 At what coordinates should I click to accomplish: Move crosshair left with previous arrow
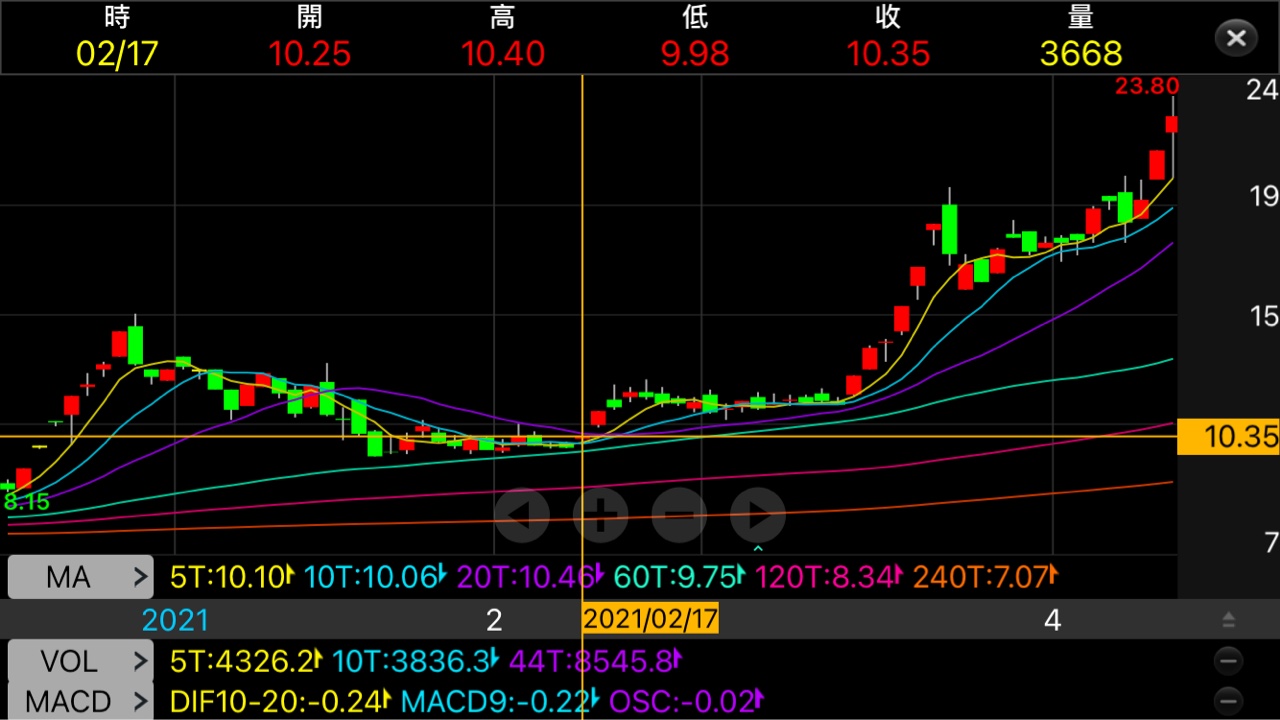522,516
